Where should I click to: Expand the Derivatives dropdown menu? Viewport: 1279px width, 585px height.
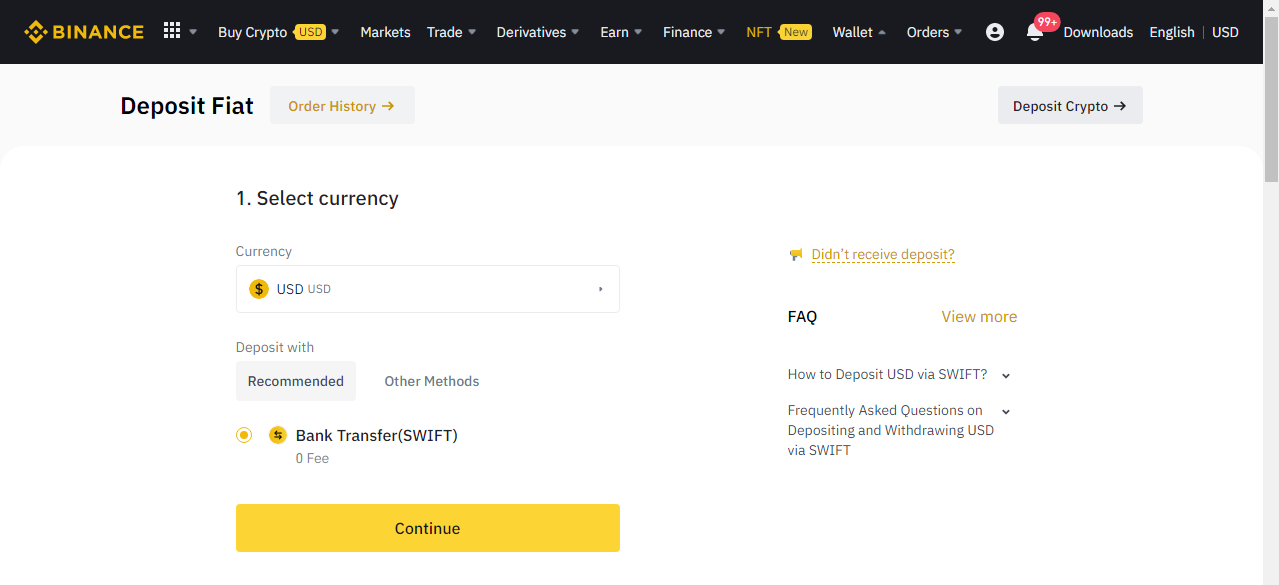[538, 32]
